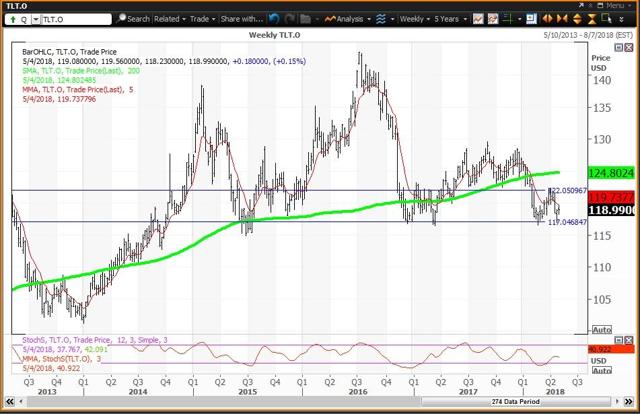Click the 274 Data Period scrollbar thumb
The height and width of the screenshot is (414, 640).
516,402
